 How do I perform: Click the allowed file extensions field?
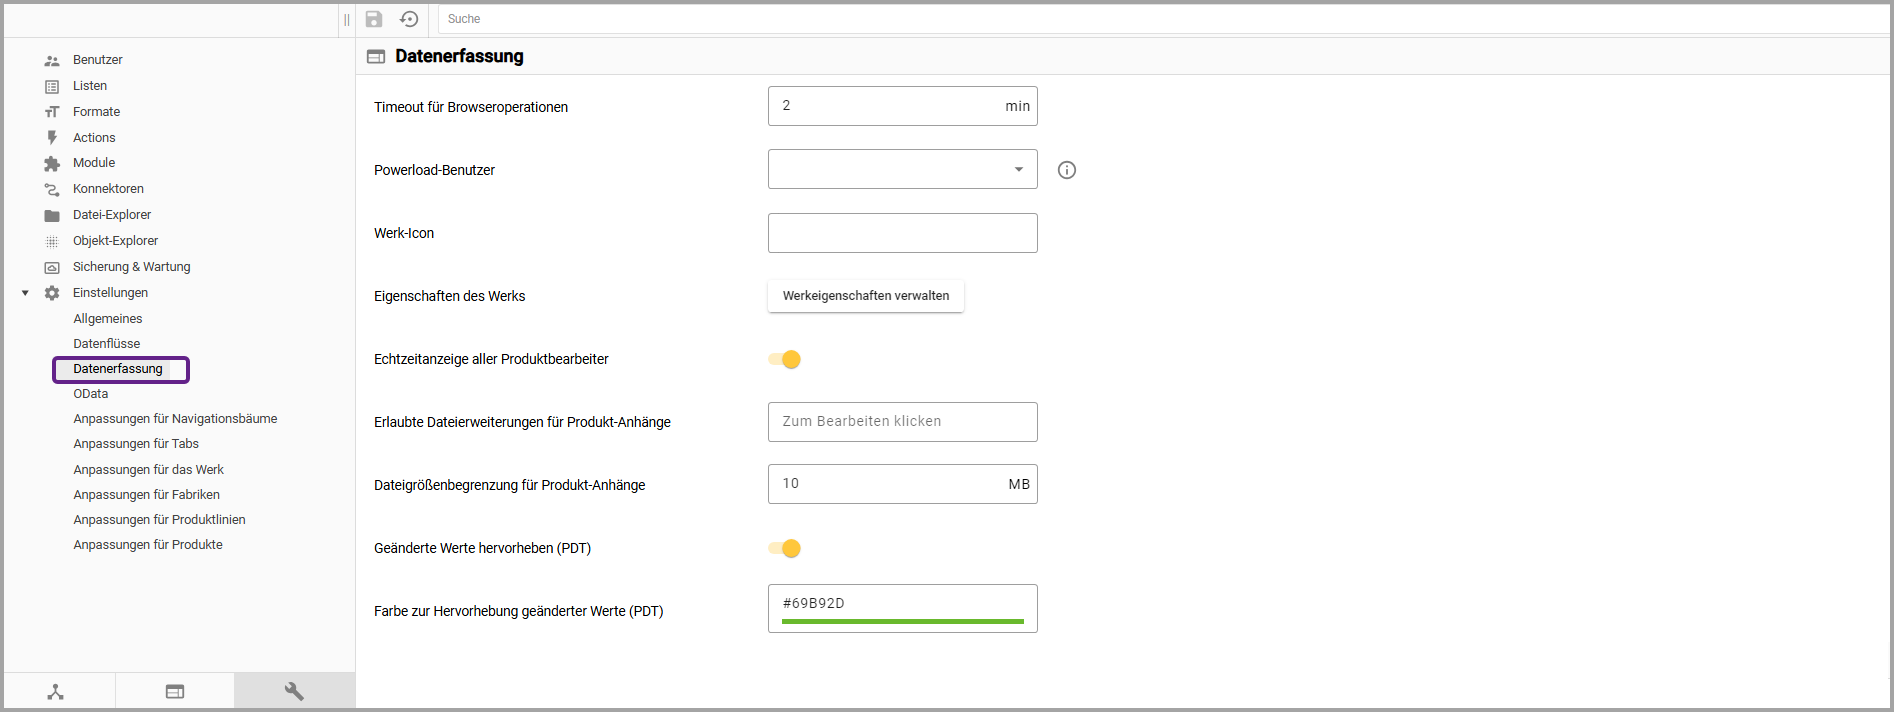[x=902, y=422]
